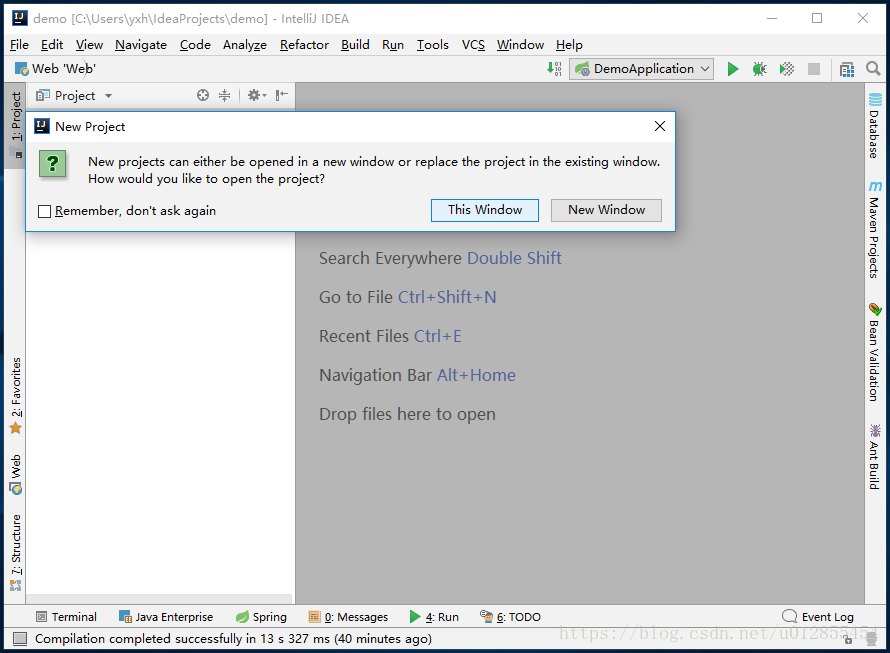Open the Refactor menu
The height and width of the screenshot is (653, 890).
(304, 45)
